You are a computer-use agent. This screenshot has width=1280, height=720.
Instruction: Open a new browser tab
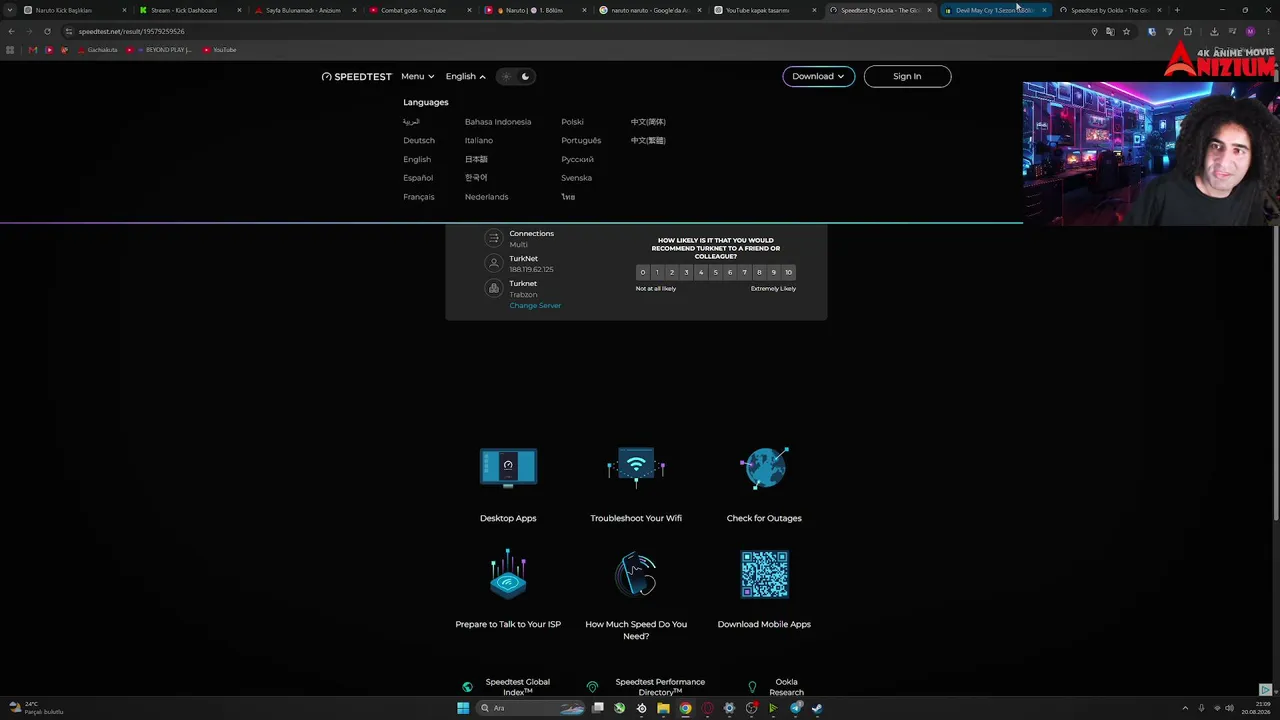[1177, 10]
